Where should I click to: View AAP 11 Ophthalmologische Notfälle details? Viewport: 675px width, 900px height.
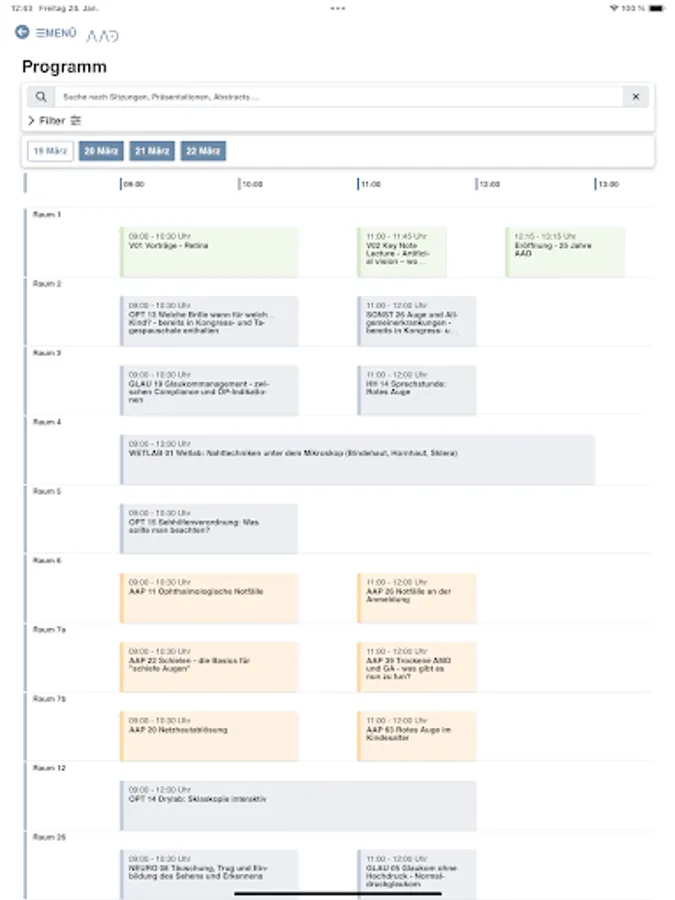tap(208, 597)
